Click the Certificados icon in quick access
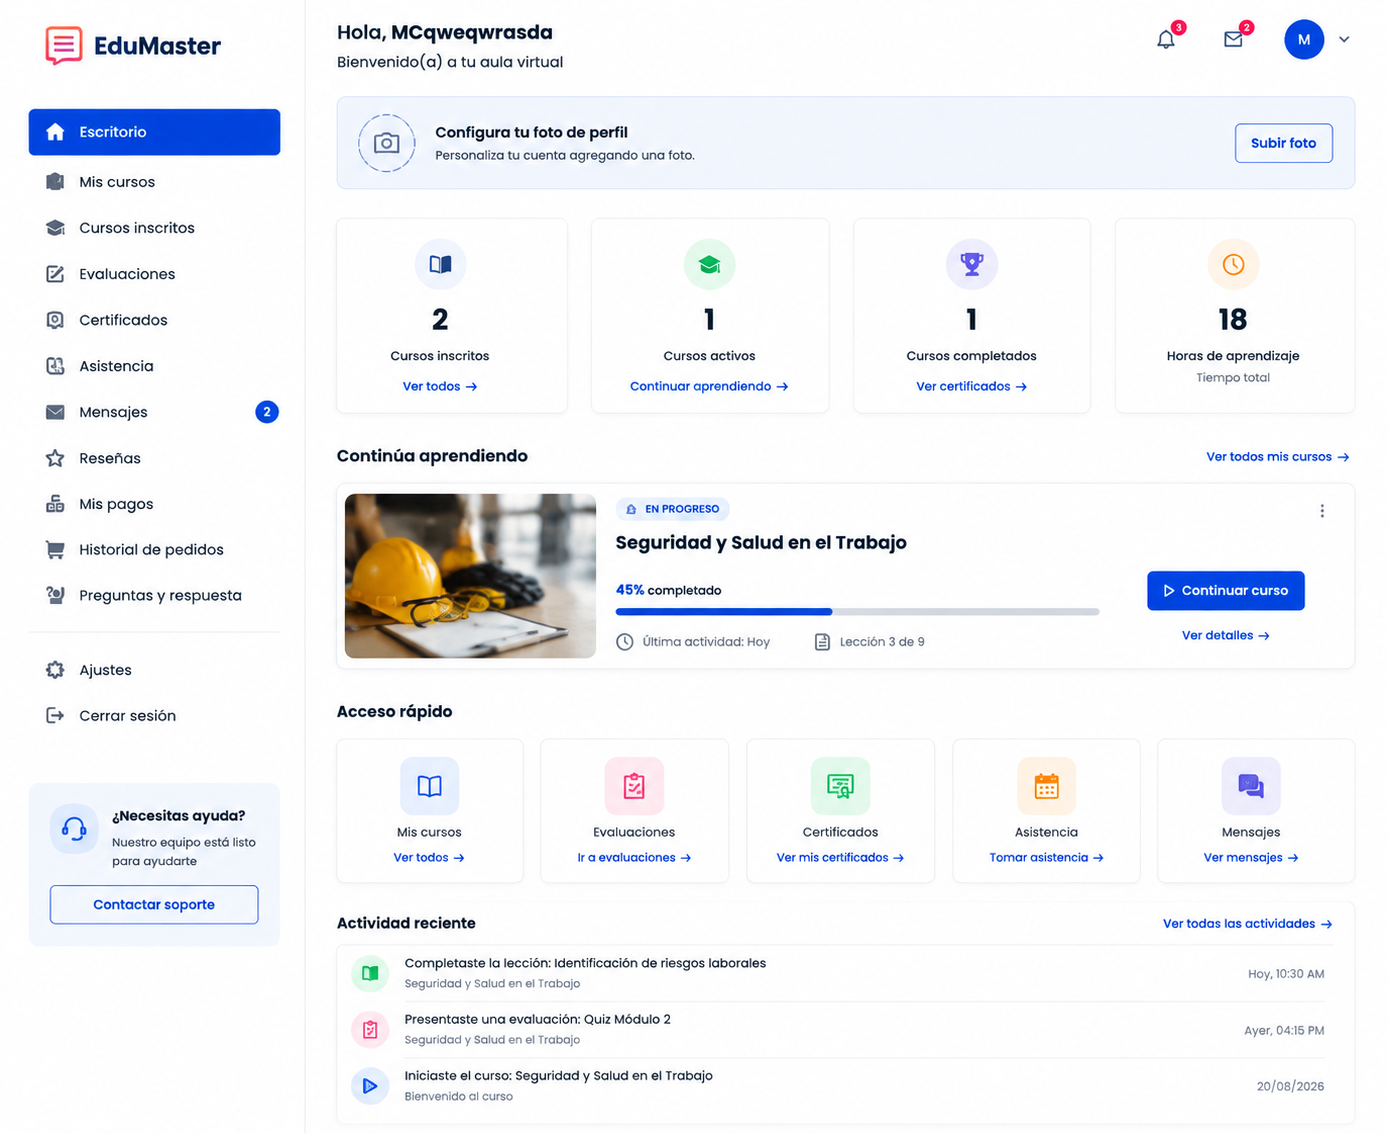Screen dimensions: 1388x1133 pyautogui.click(x=840, y=786)
